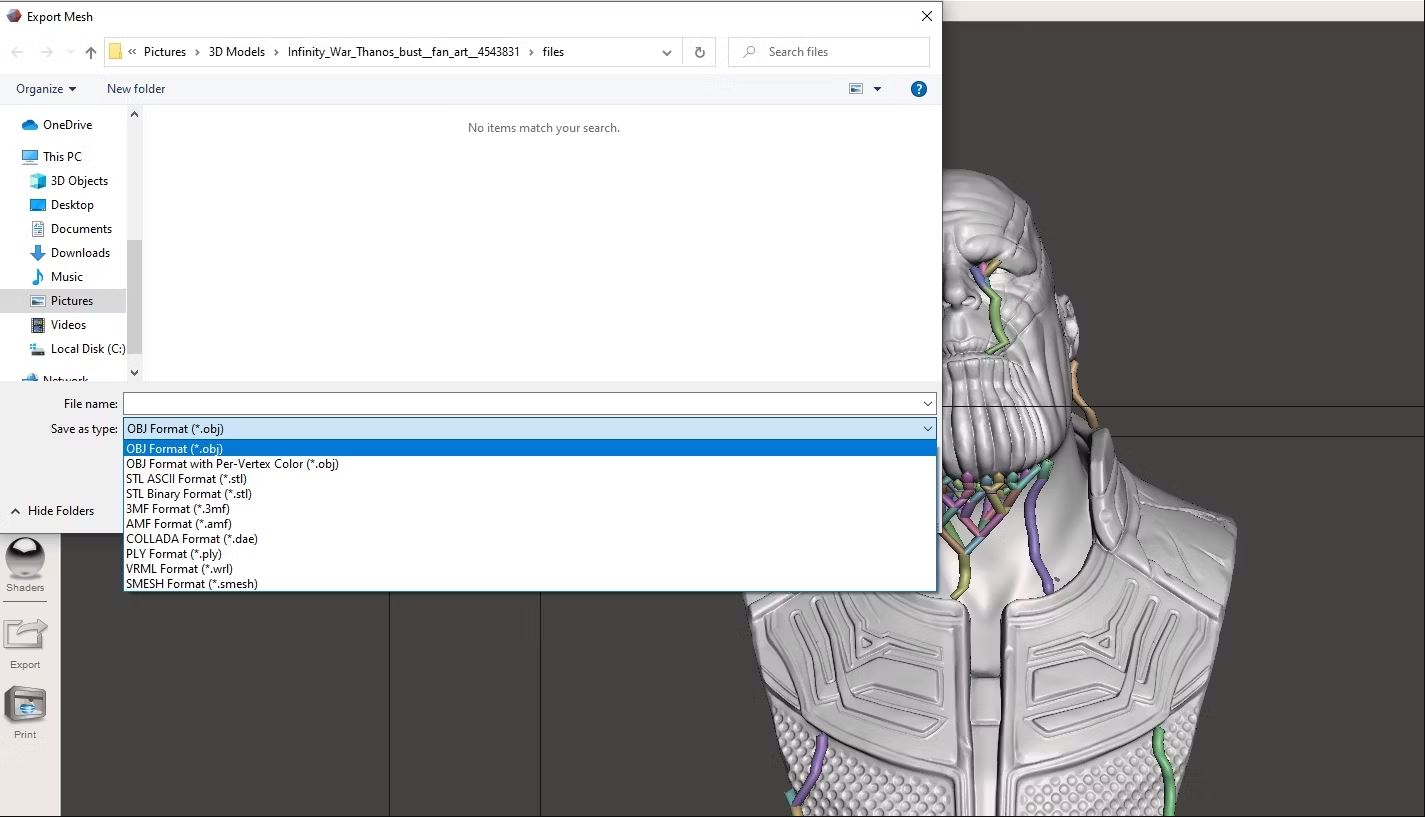Image resolution: width=1425 pixels, height=817 pixels.
Task: Click the Search files box
Action: tap(829, 52)
